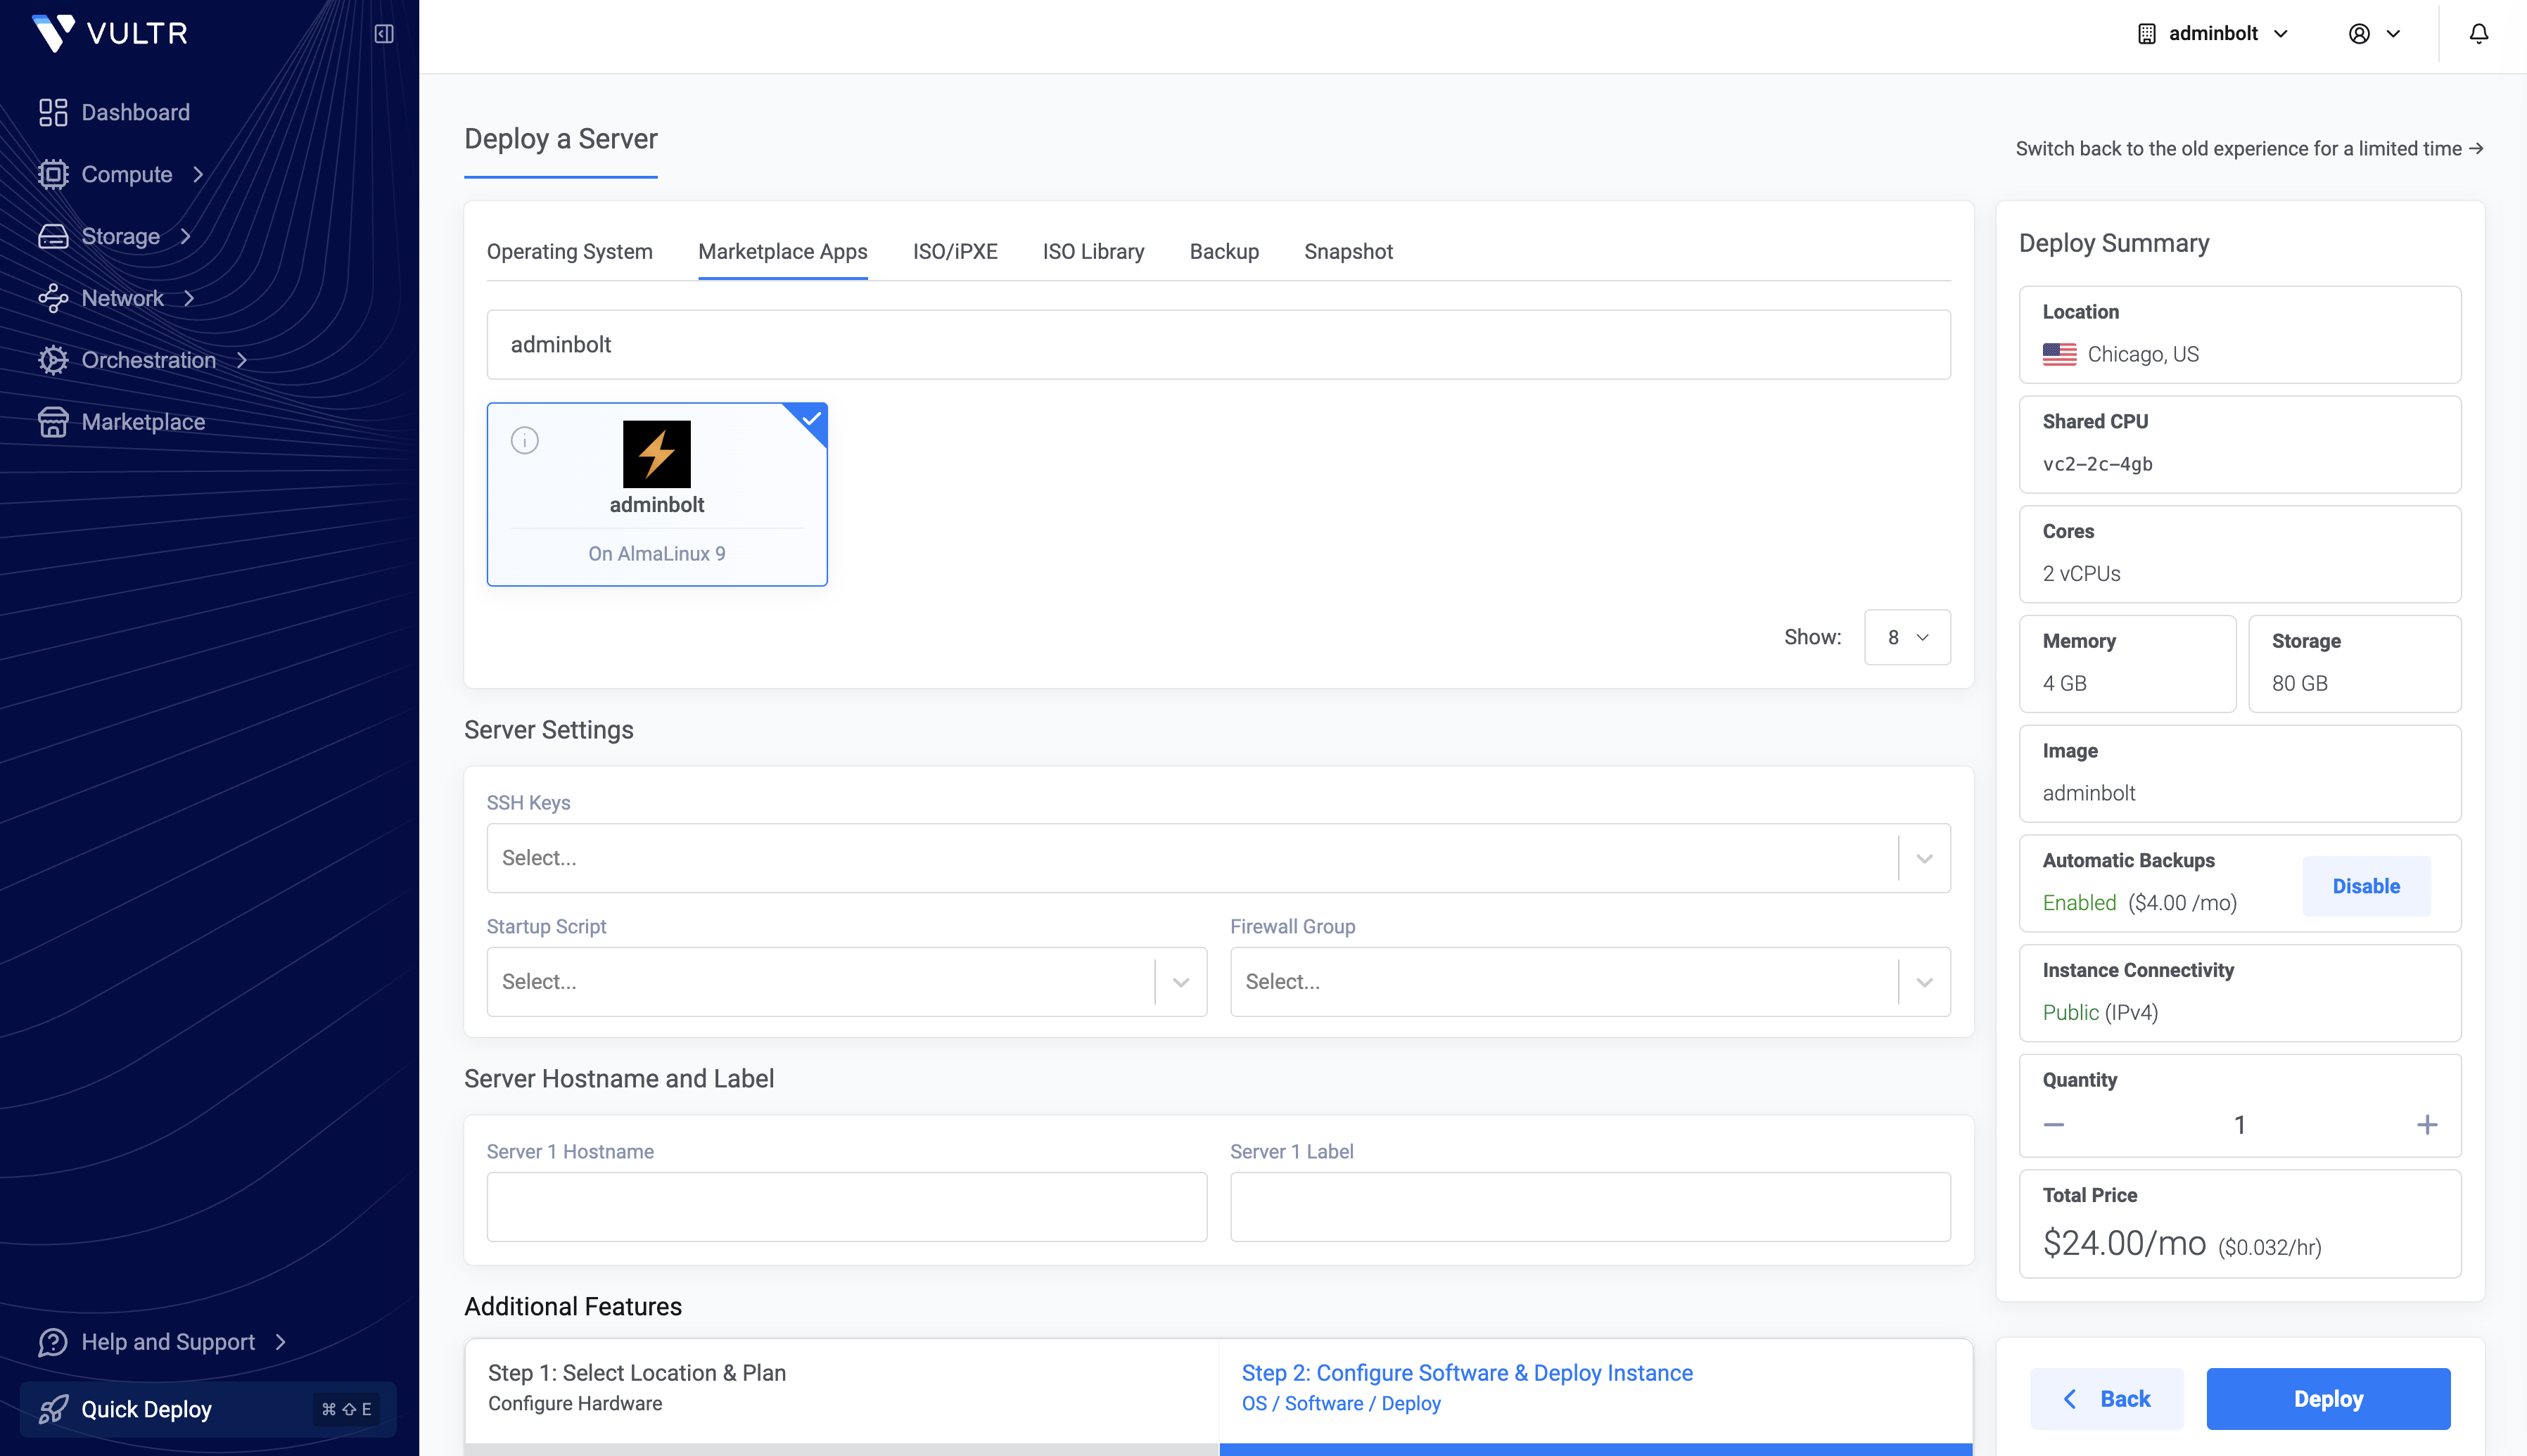The image size is (2527, 1456).
Task: Click the Chicago, US location text
Action: click(2143, 354)
